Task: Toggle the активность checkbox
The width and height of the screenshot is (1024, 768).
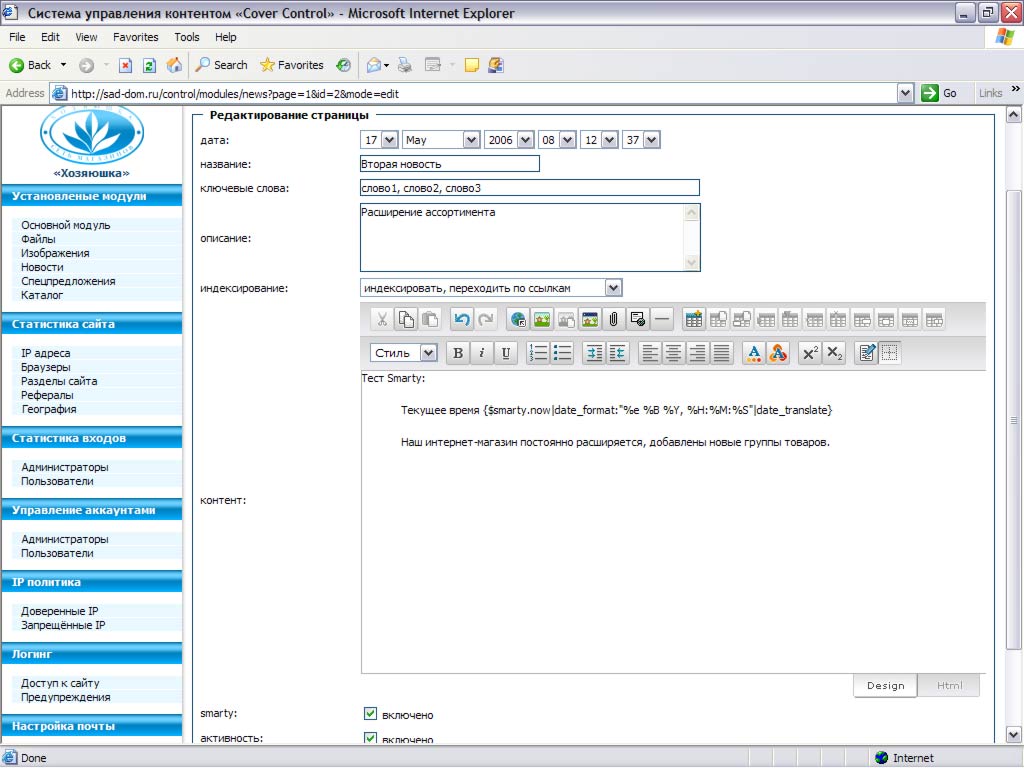Action: [x=370, y=739]
